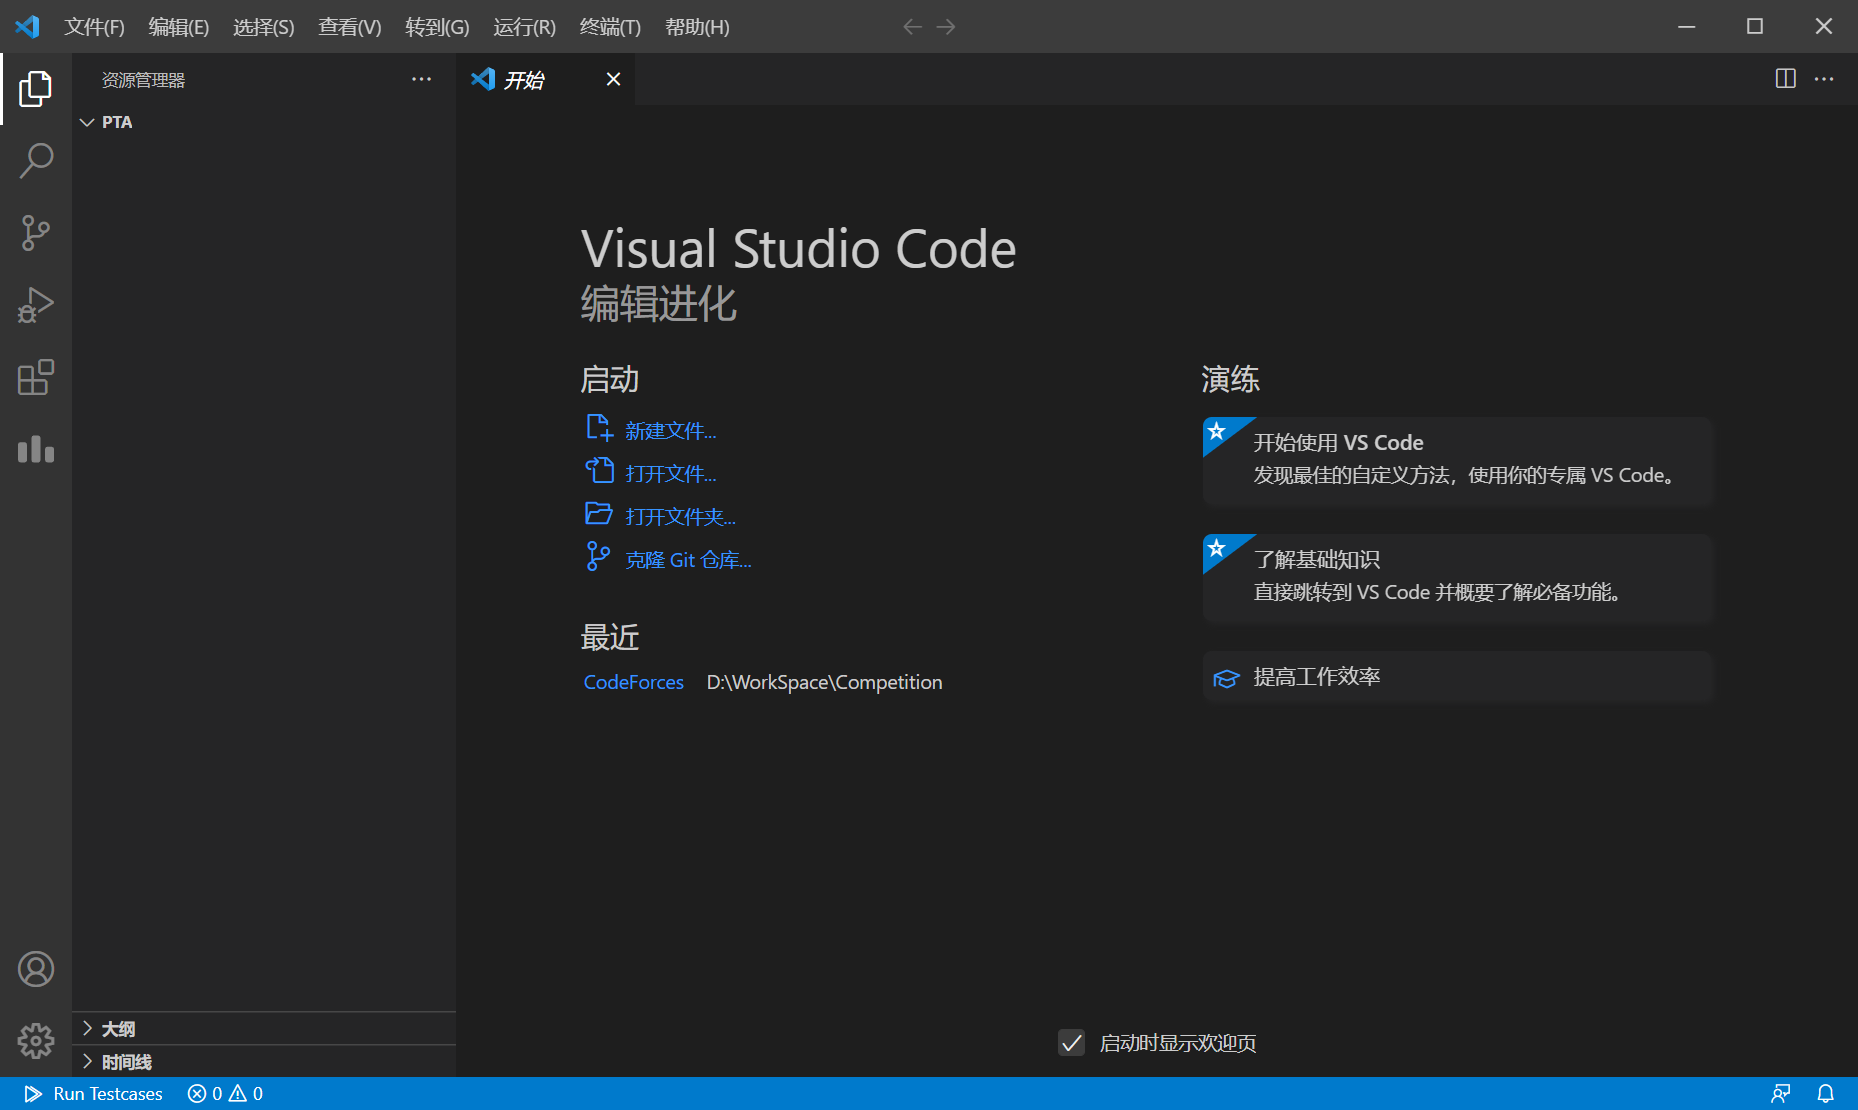Open the 运行(R) menu
Viewport: 1858px width, 1110px height.
coord(524,27)
